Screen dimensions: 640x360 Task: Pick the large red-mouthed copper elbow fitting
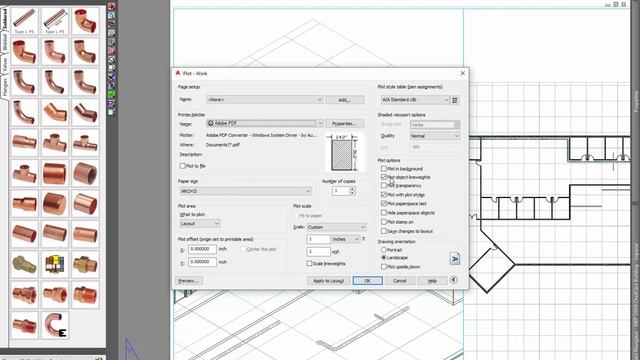[85, 20]
